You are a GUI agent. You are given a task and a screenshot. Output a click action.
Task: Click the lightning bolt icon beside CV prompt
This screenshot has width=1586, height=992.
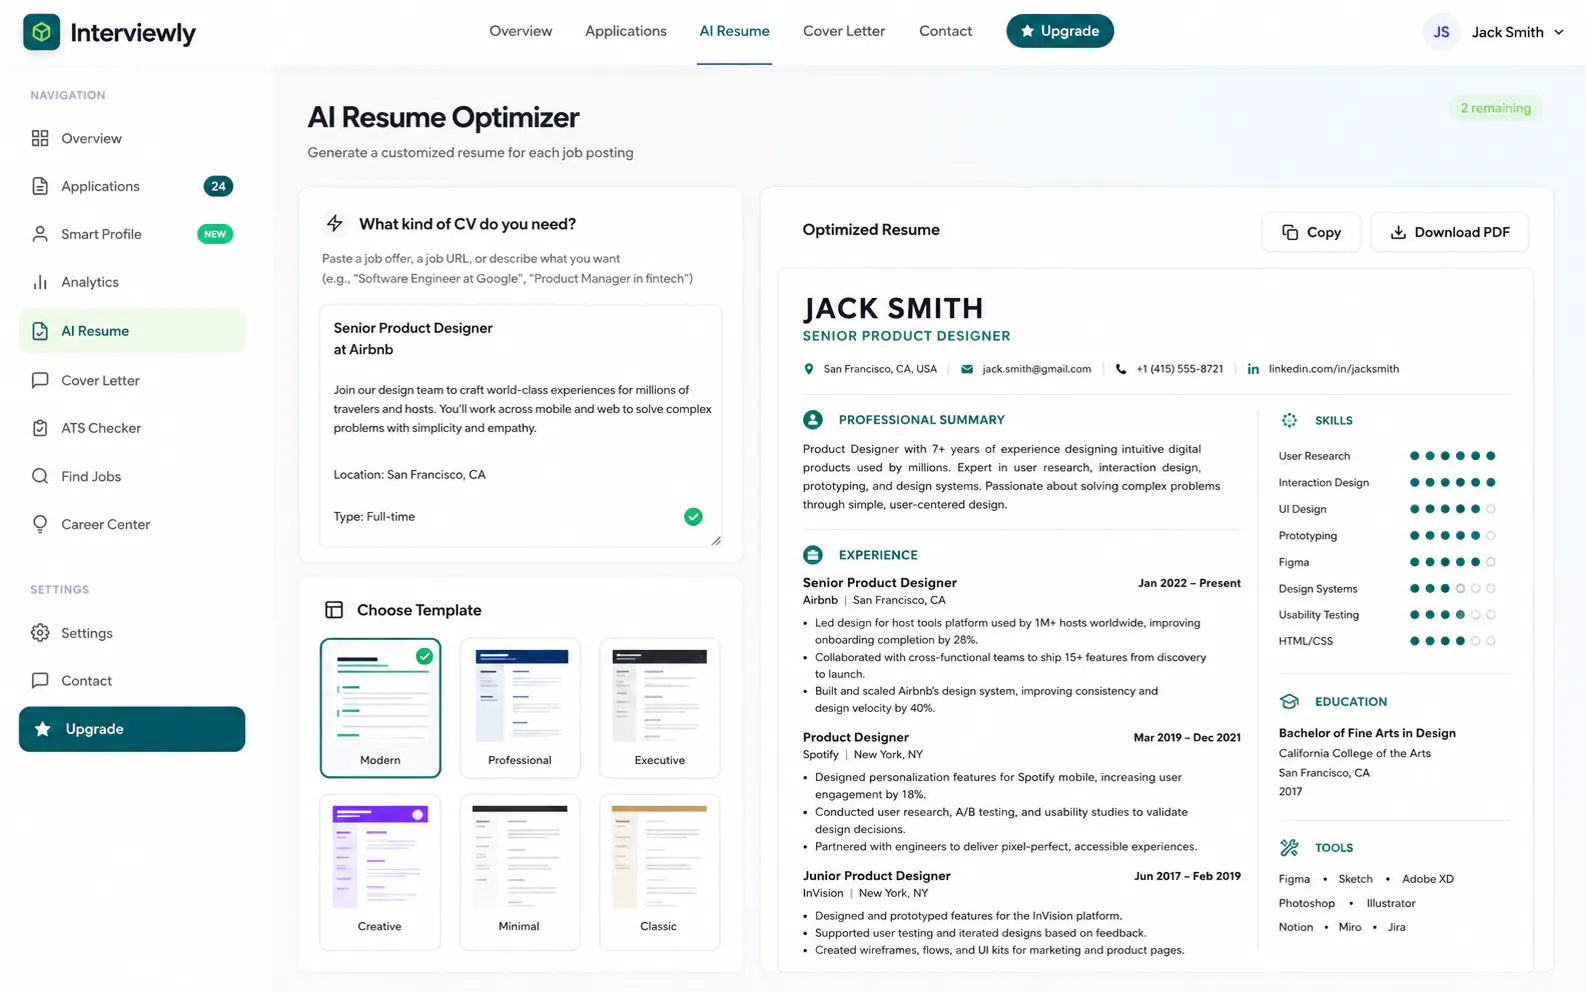[x=335, y=224]
